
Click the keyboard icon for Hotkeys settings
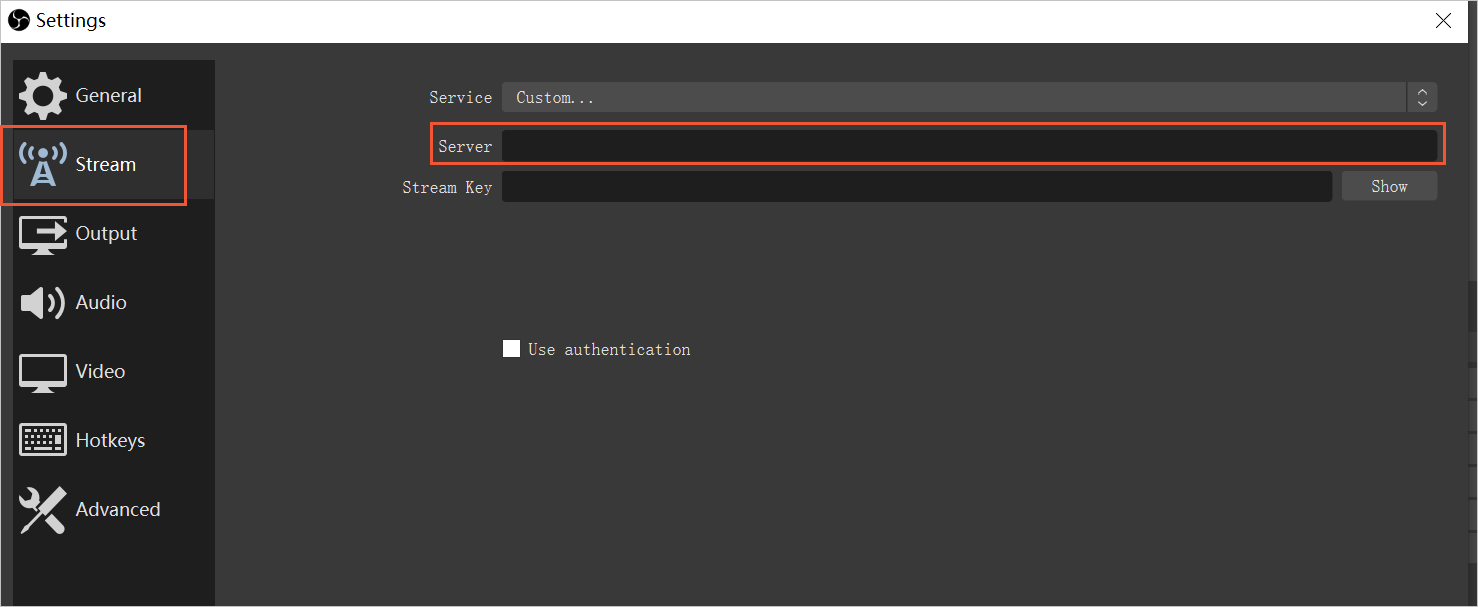[42, 440]
